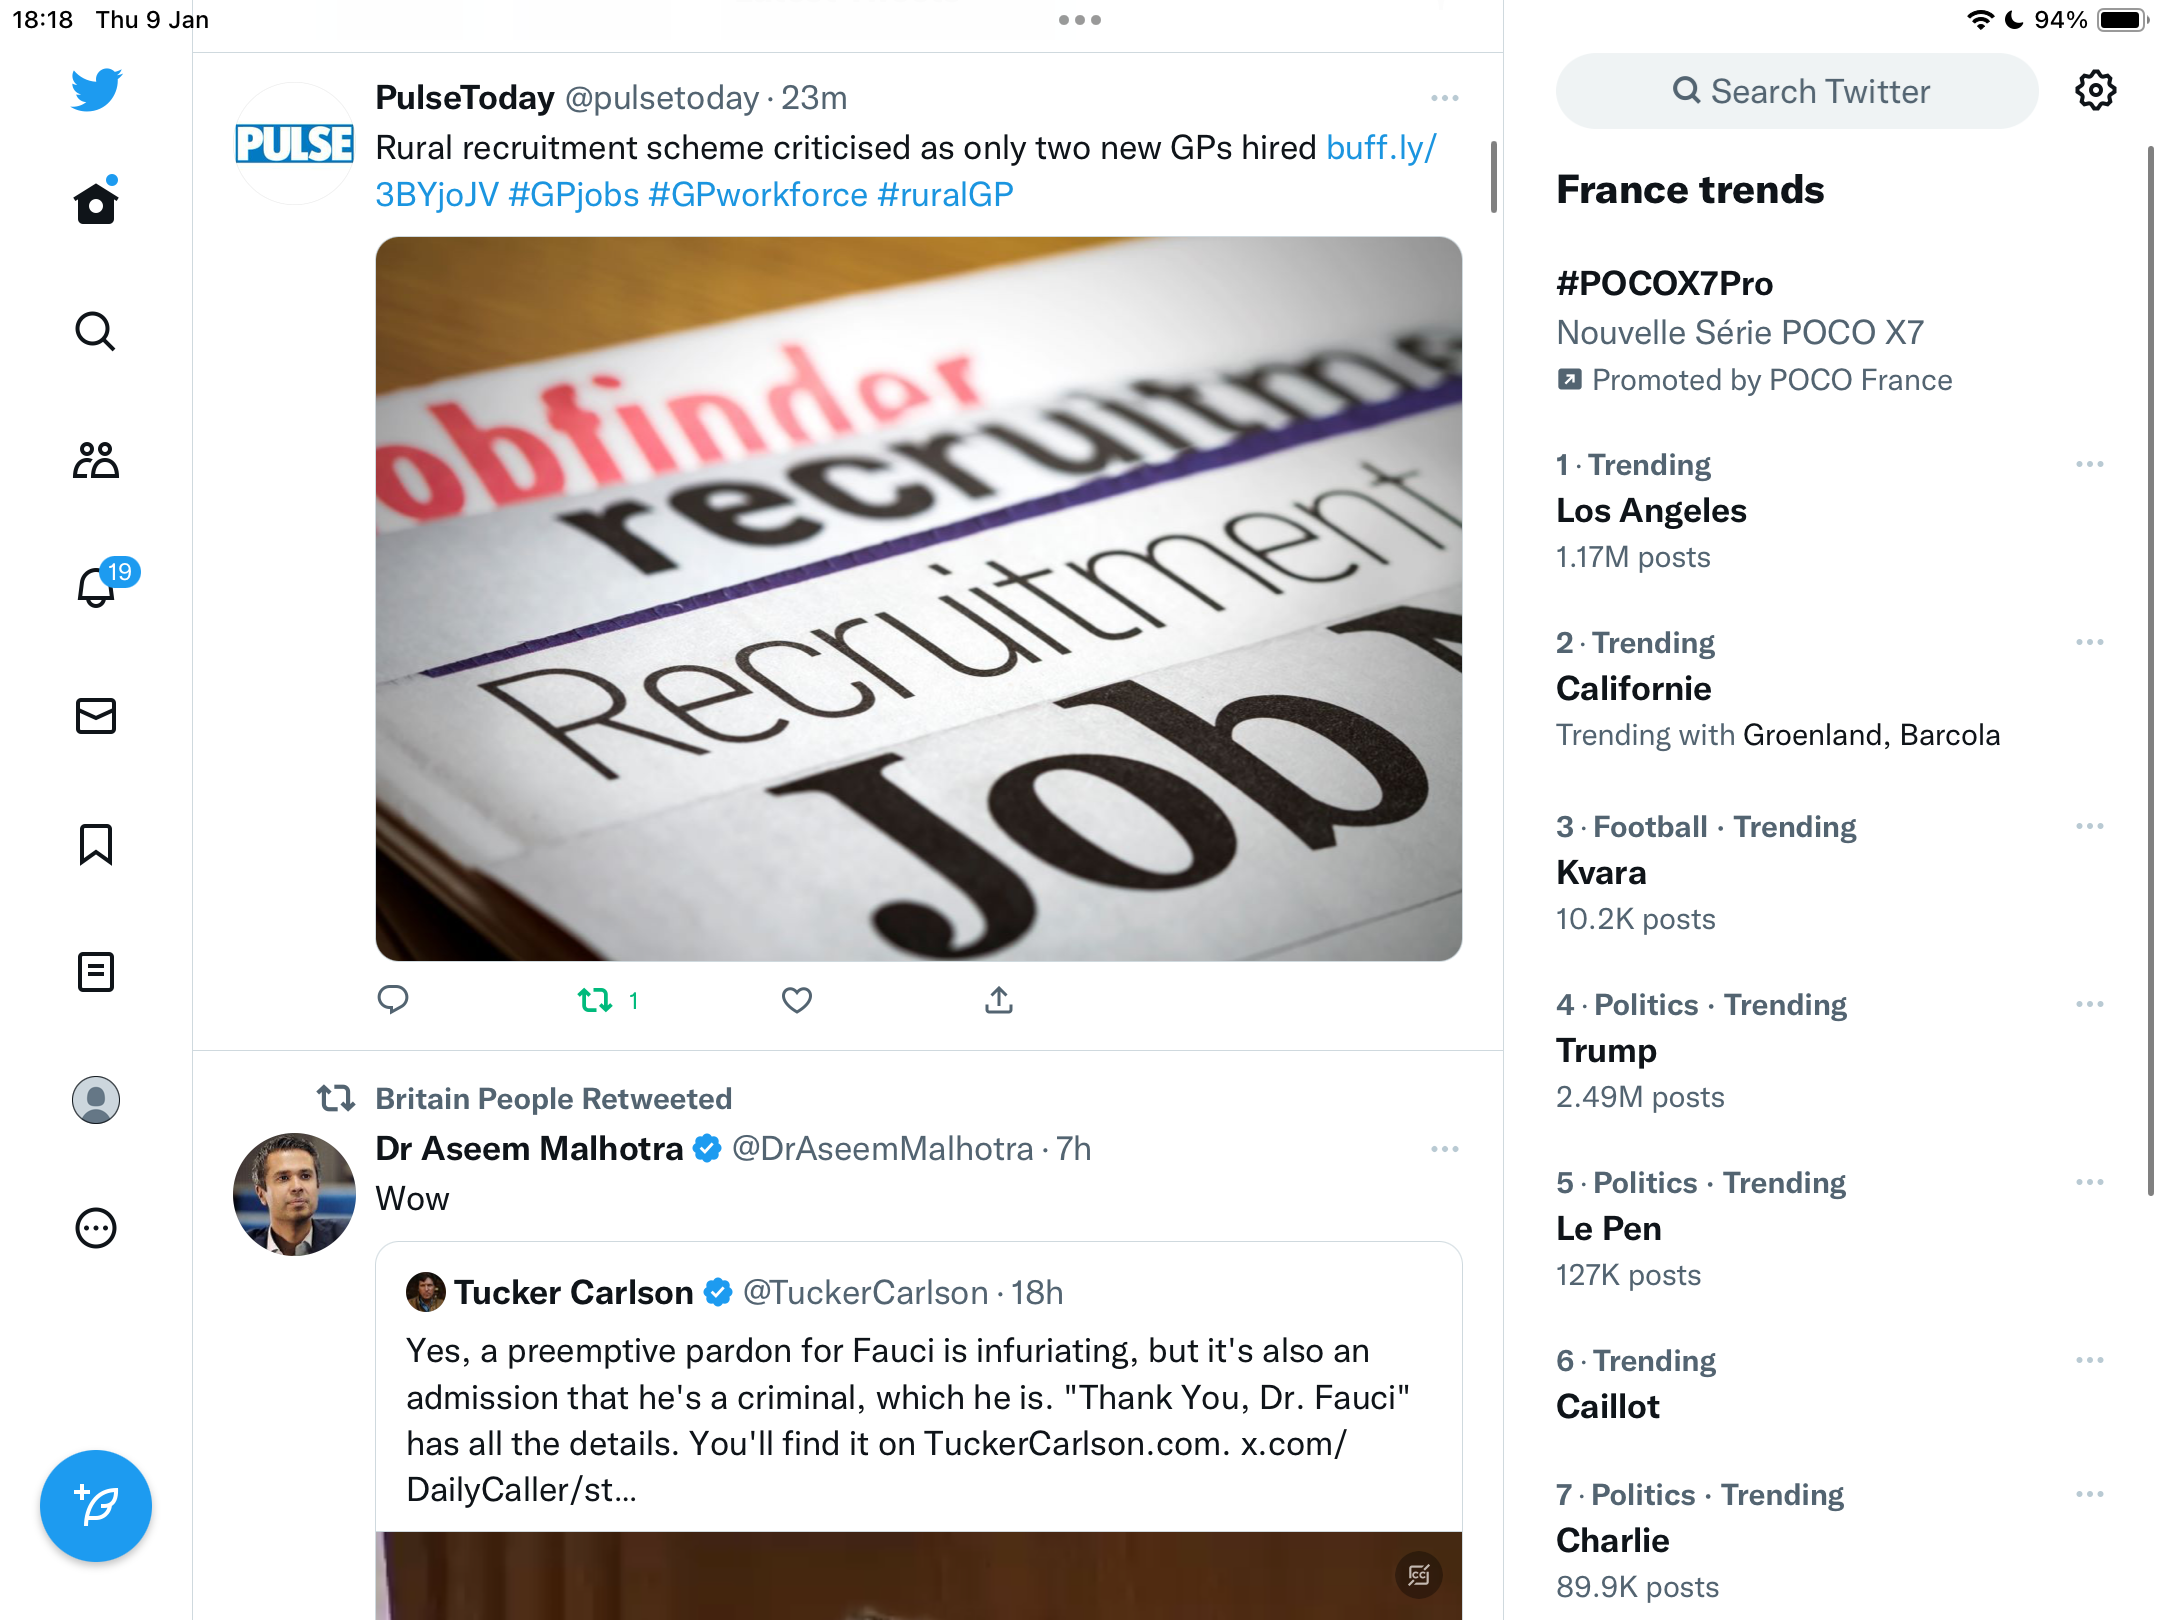Screen dimensions: 2160x1620
Task: Open the Messages envelope icon
Action: (96, 716)
